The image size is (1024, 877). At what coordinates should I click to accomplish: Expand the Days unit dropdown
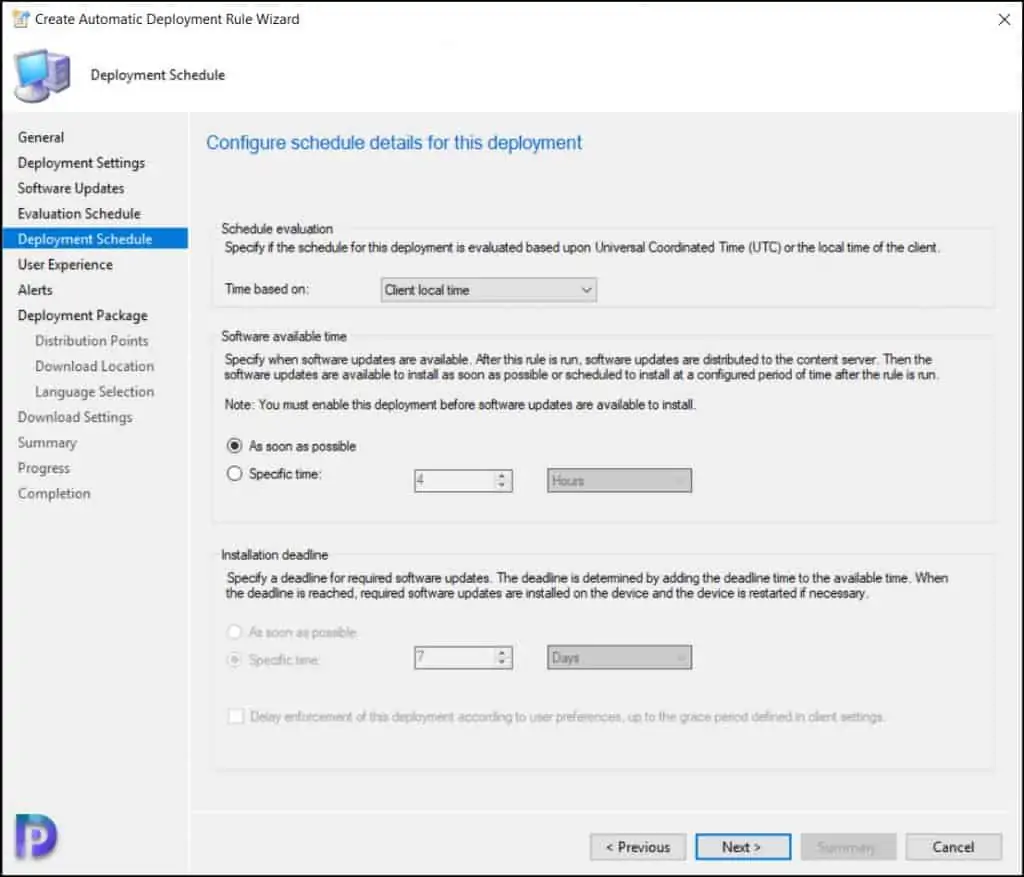(619, 658)
